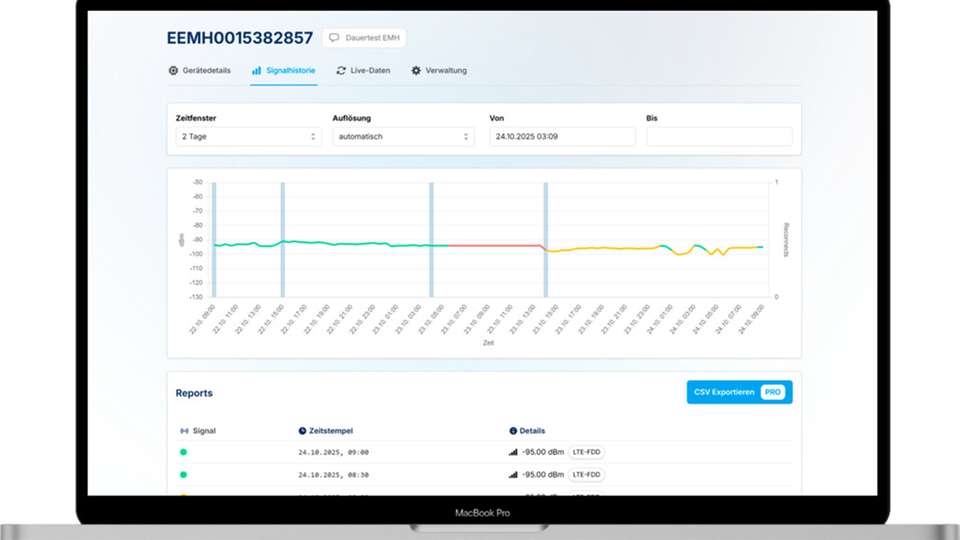Click the bar chart icon for Signalhistorie
This screenshot has height=540, width=960.
256,71
